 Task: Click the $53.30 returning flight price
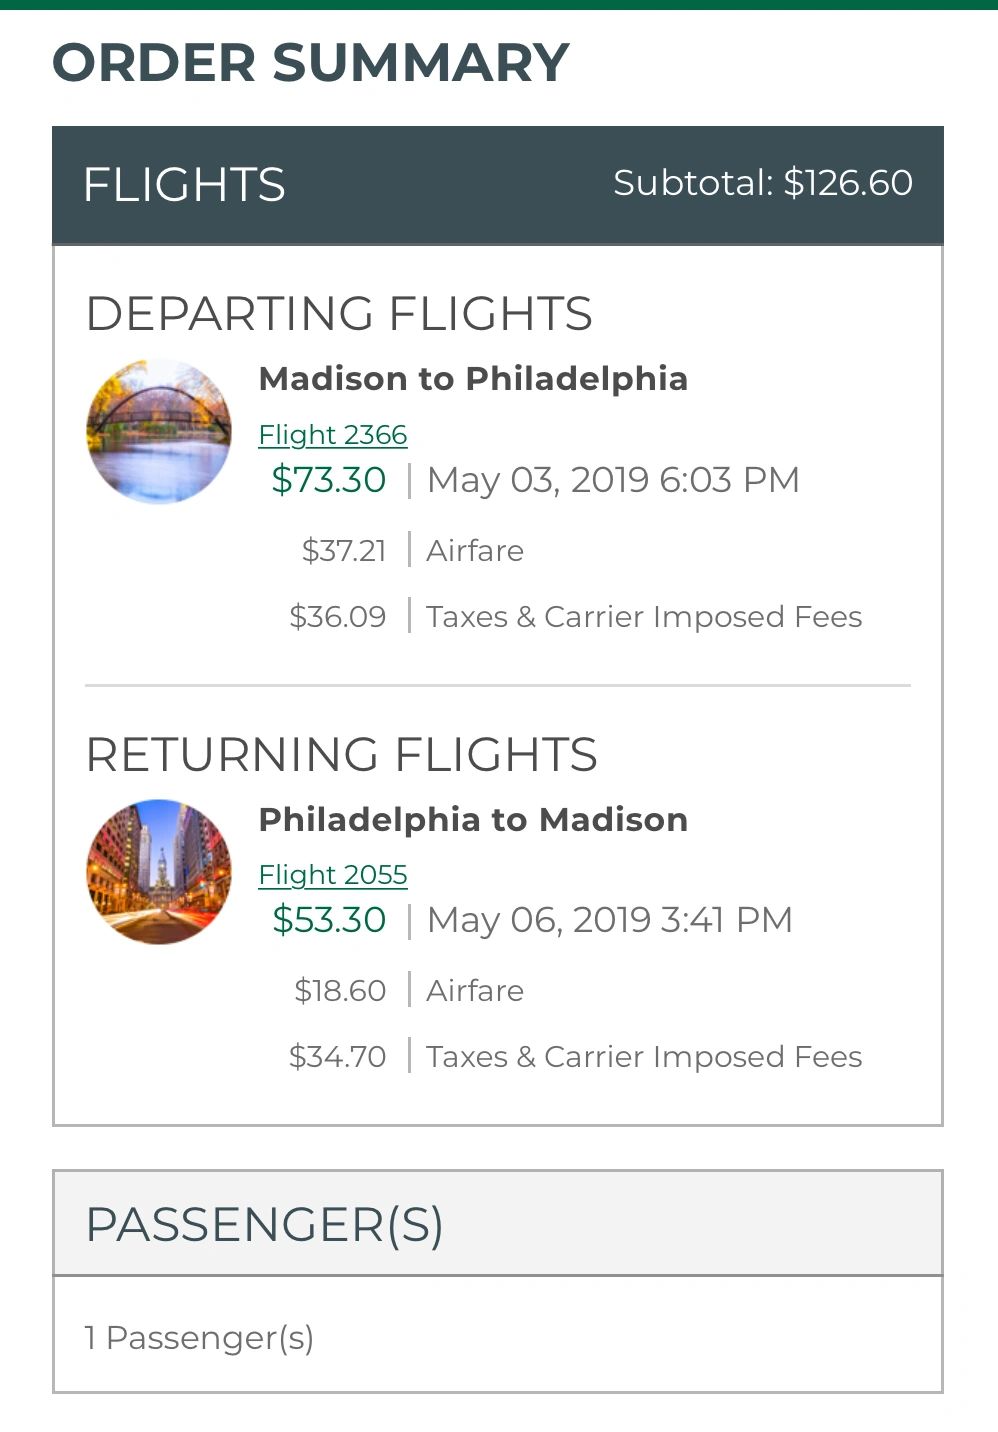(x=328, y=920)
